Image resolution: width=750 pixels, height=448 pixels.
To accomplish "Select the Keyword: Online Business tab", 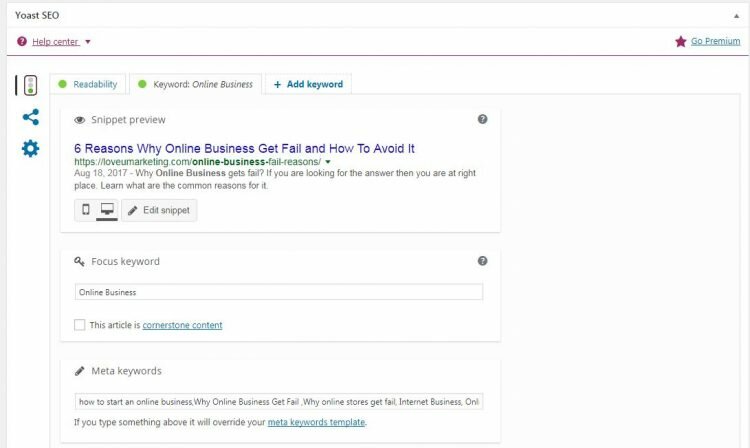I will coord(196,84).
